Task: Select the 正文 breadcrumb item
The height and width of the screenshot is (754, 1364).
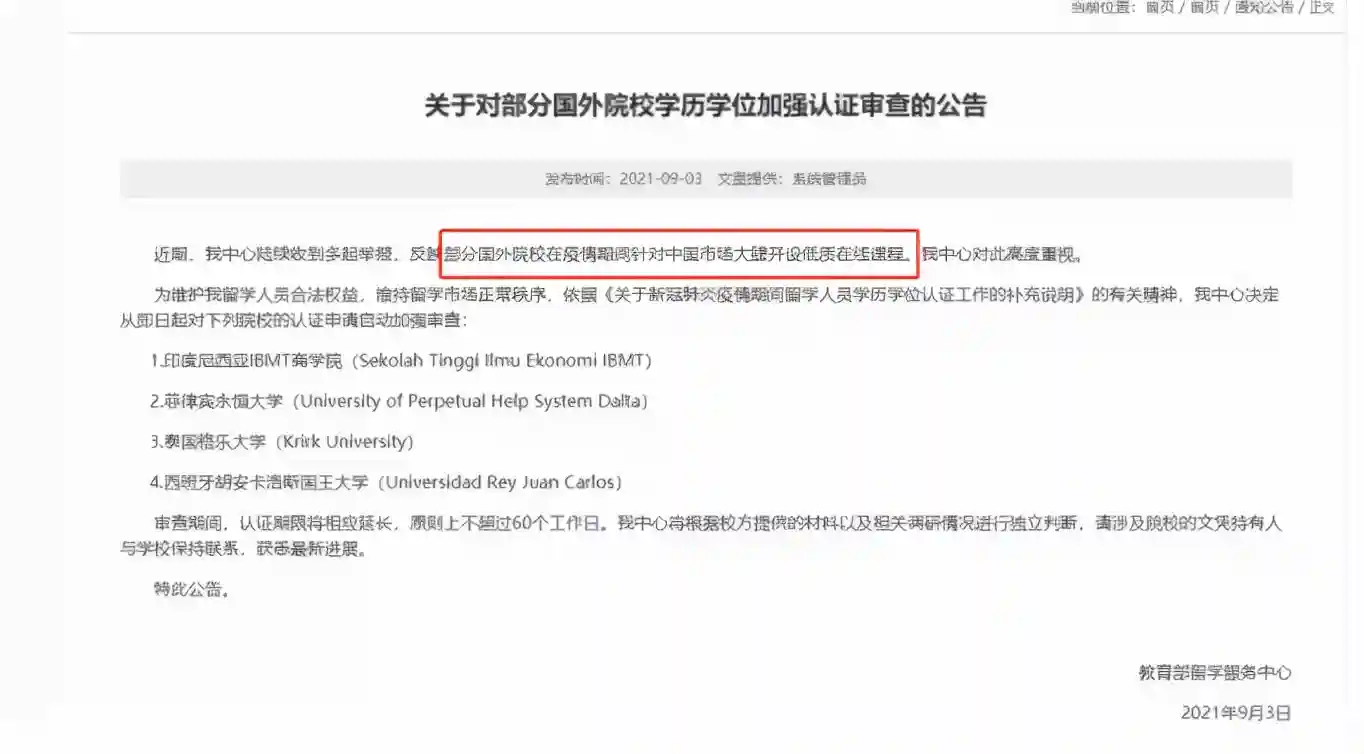Action: coord(1322,7)
